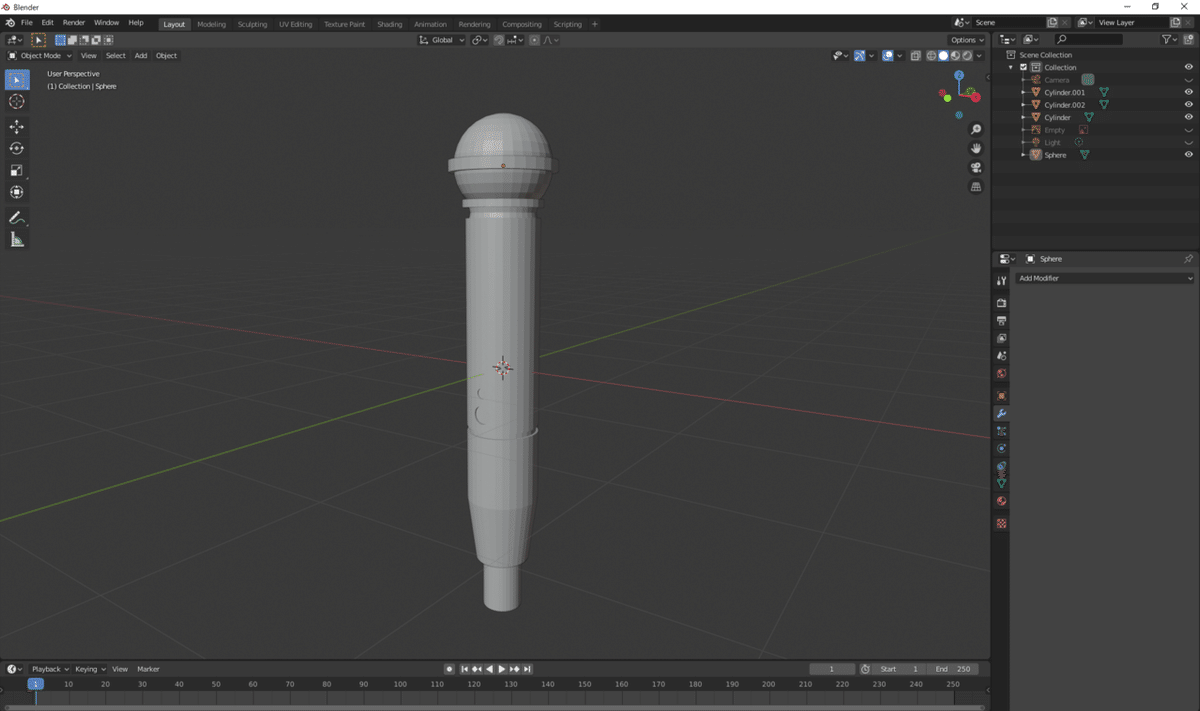Activate the Transform tool
This screenshot has width=1200, height=711.
pyautogui.click(x=17, y=192)
